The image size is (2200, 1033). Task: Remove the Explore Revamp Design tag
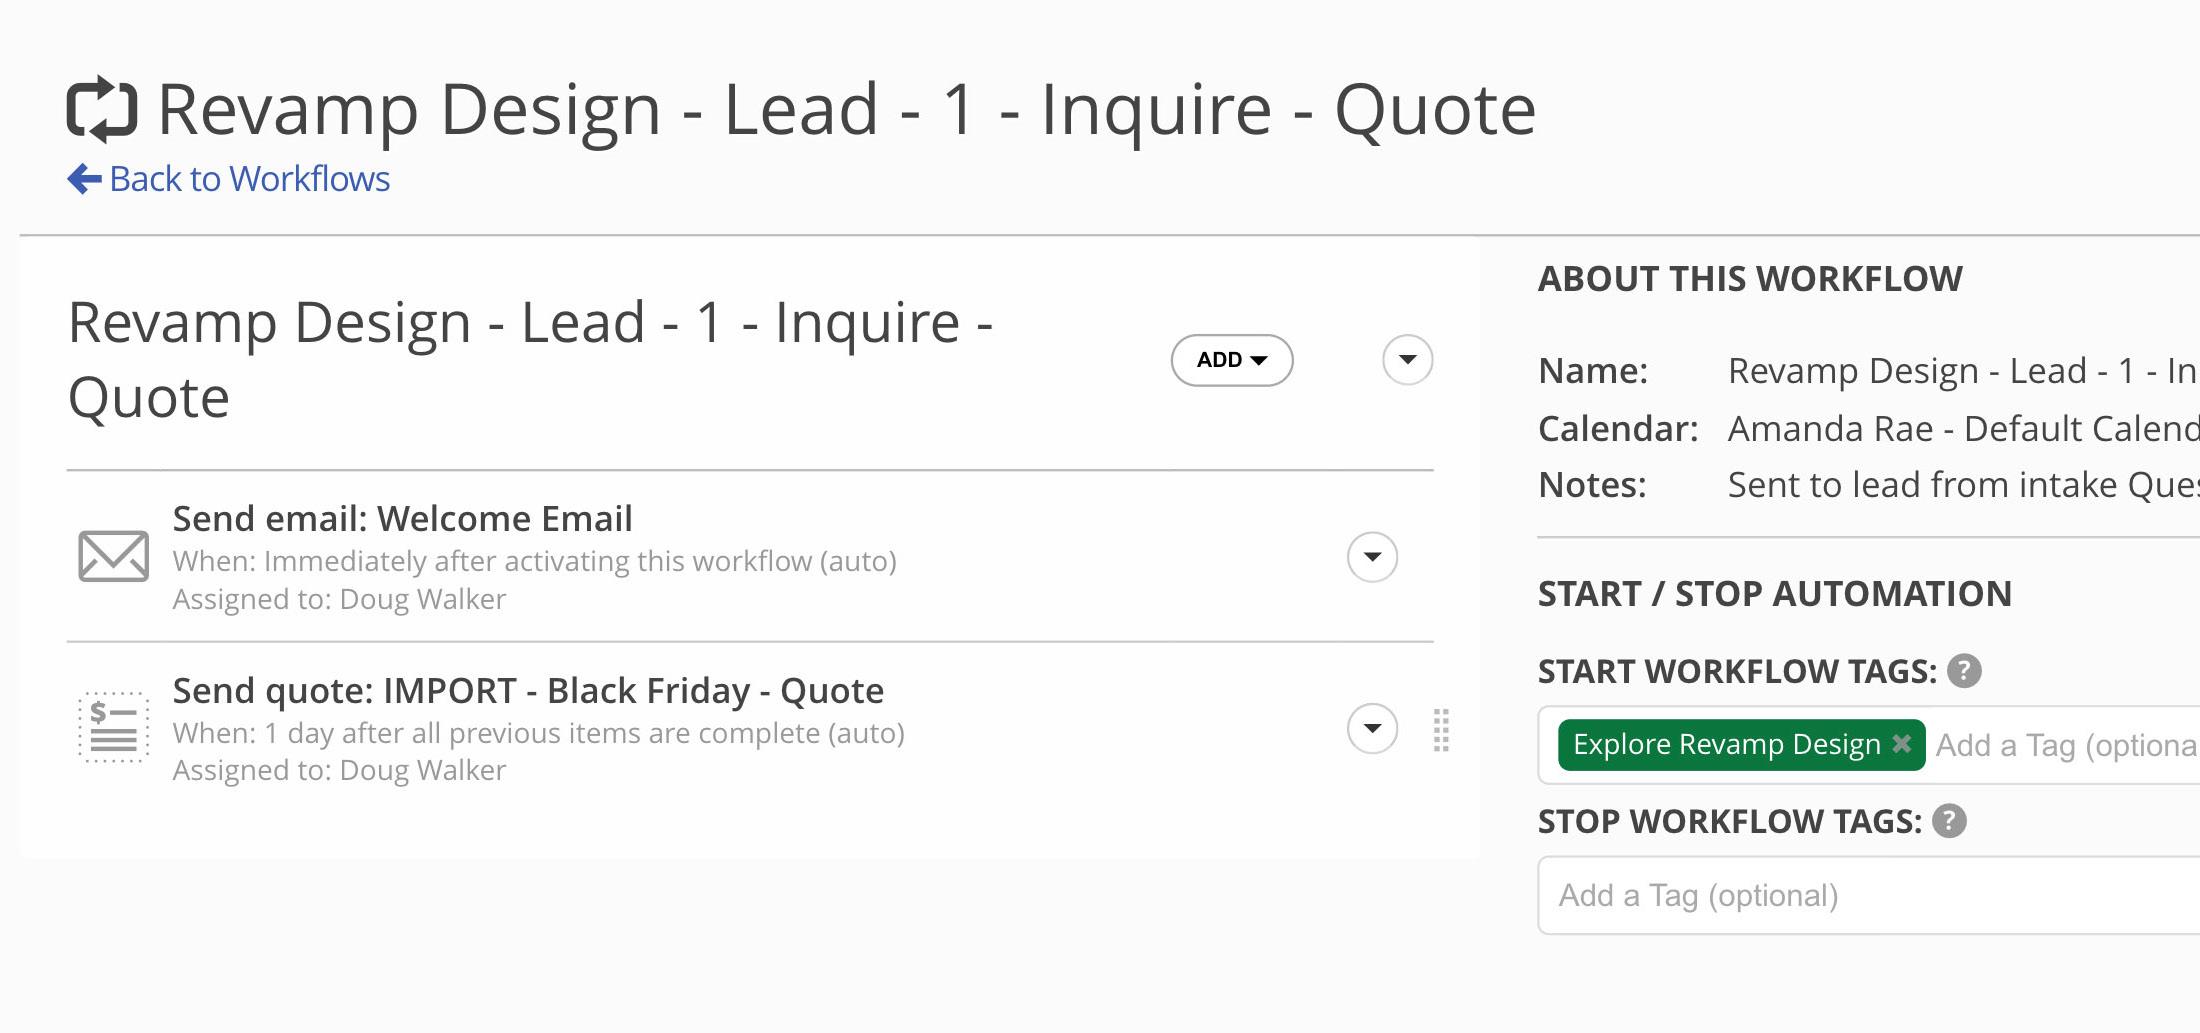[1902, 744]
